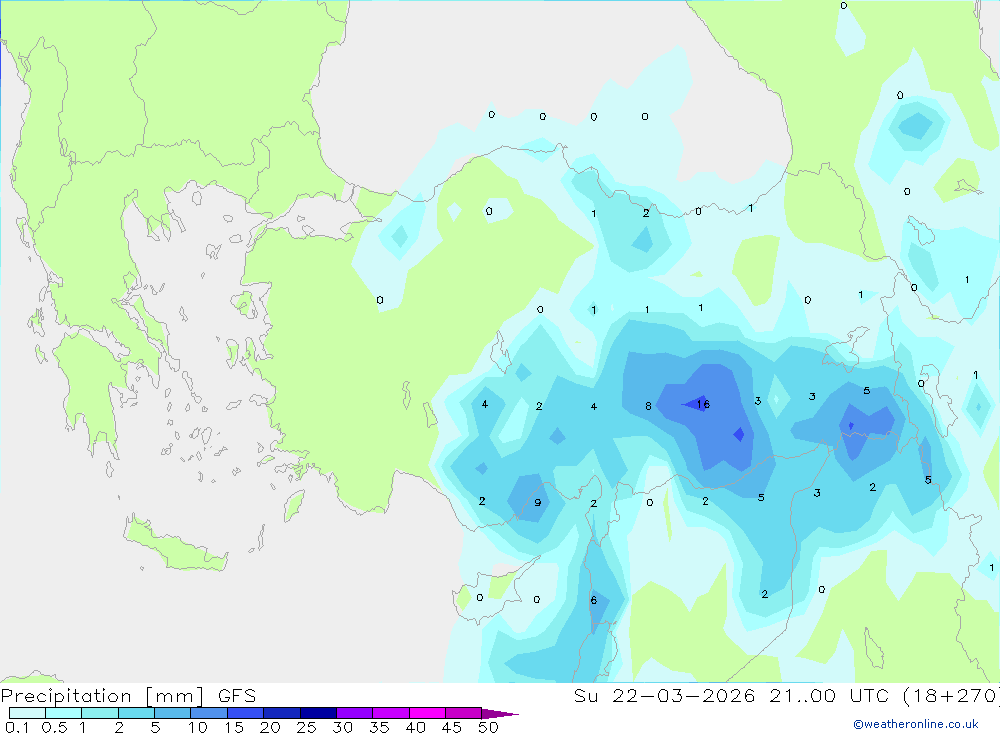Click the "21..00 UTC" time text
The image size is (1000, 733).
[x=830, y=696]
